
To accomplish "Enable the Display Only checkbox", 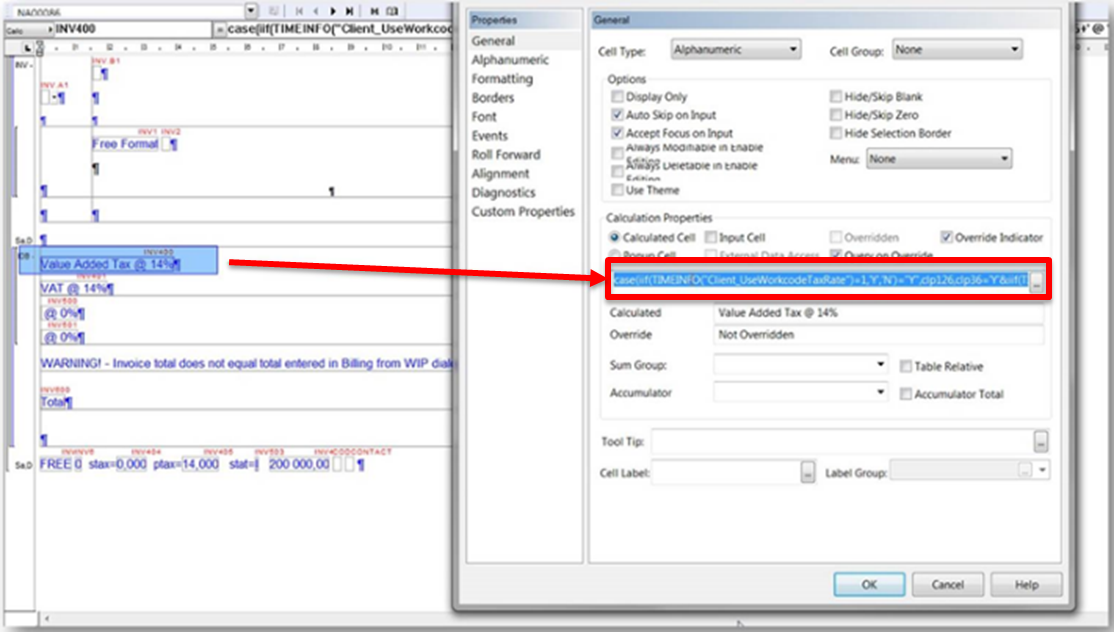I will click(x=617, y=97).
